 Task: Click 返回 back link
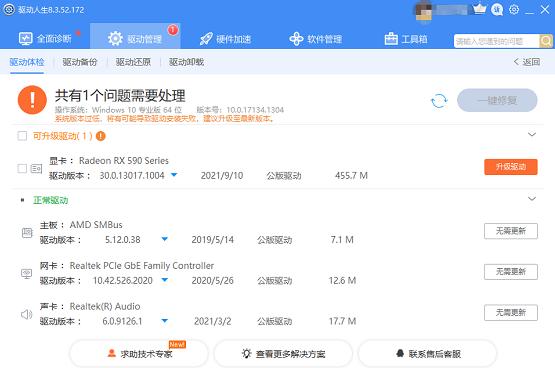click(527, 62)
